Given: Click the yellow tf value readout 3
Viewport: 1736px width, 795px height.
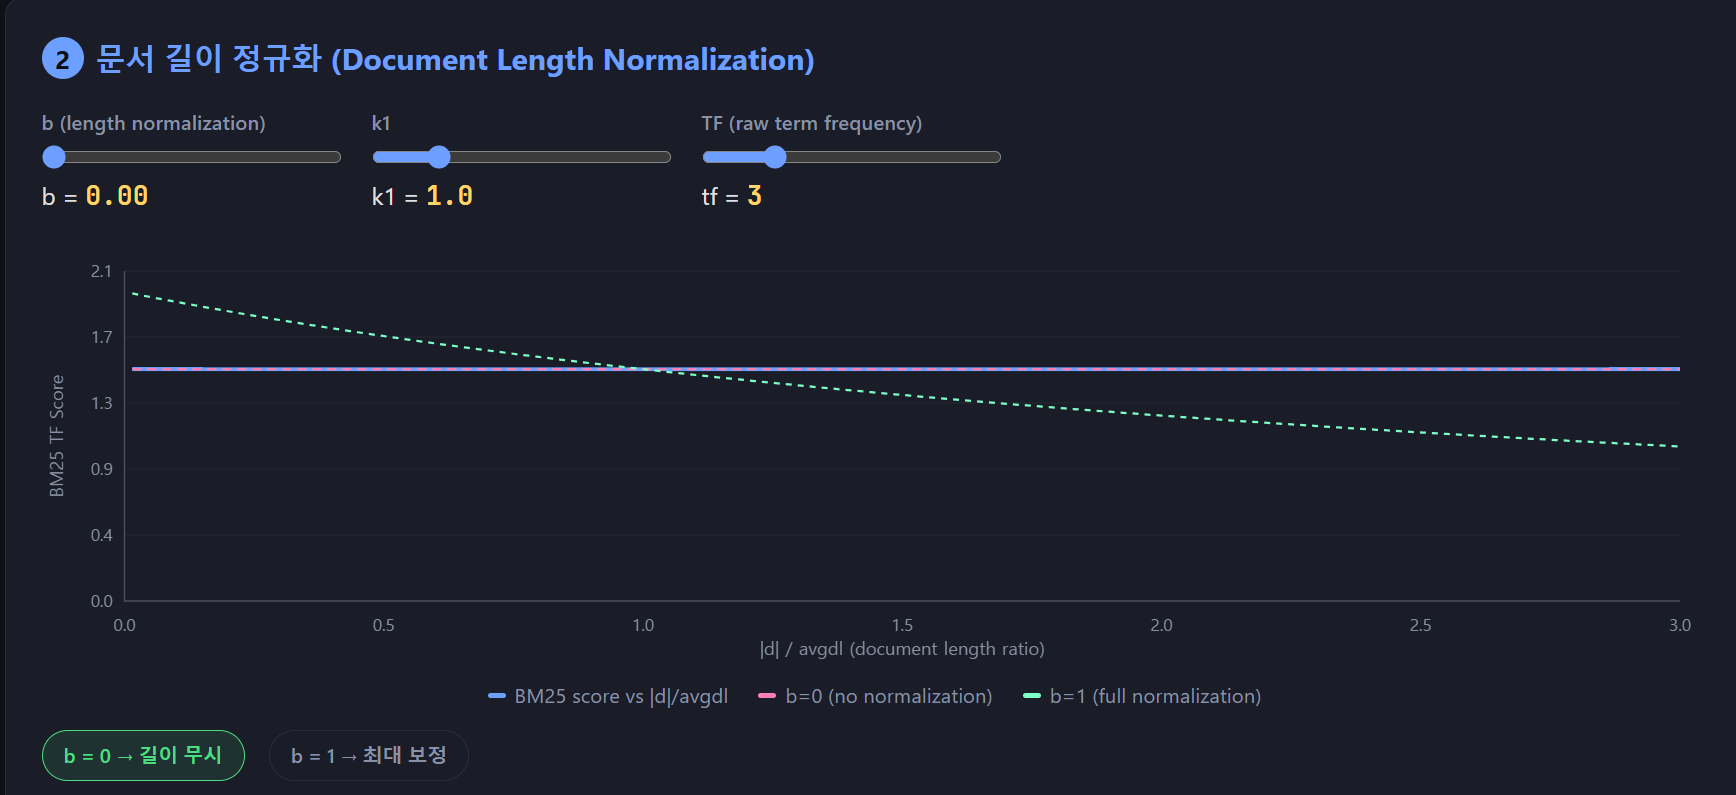Looking at the screenshot, I should [754, 196].
